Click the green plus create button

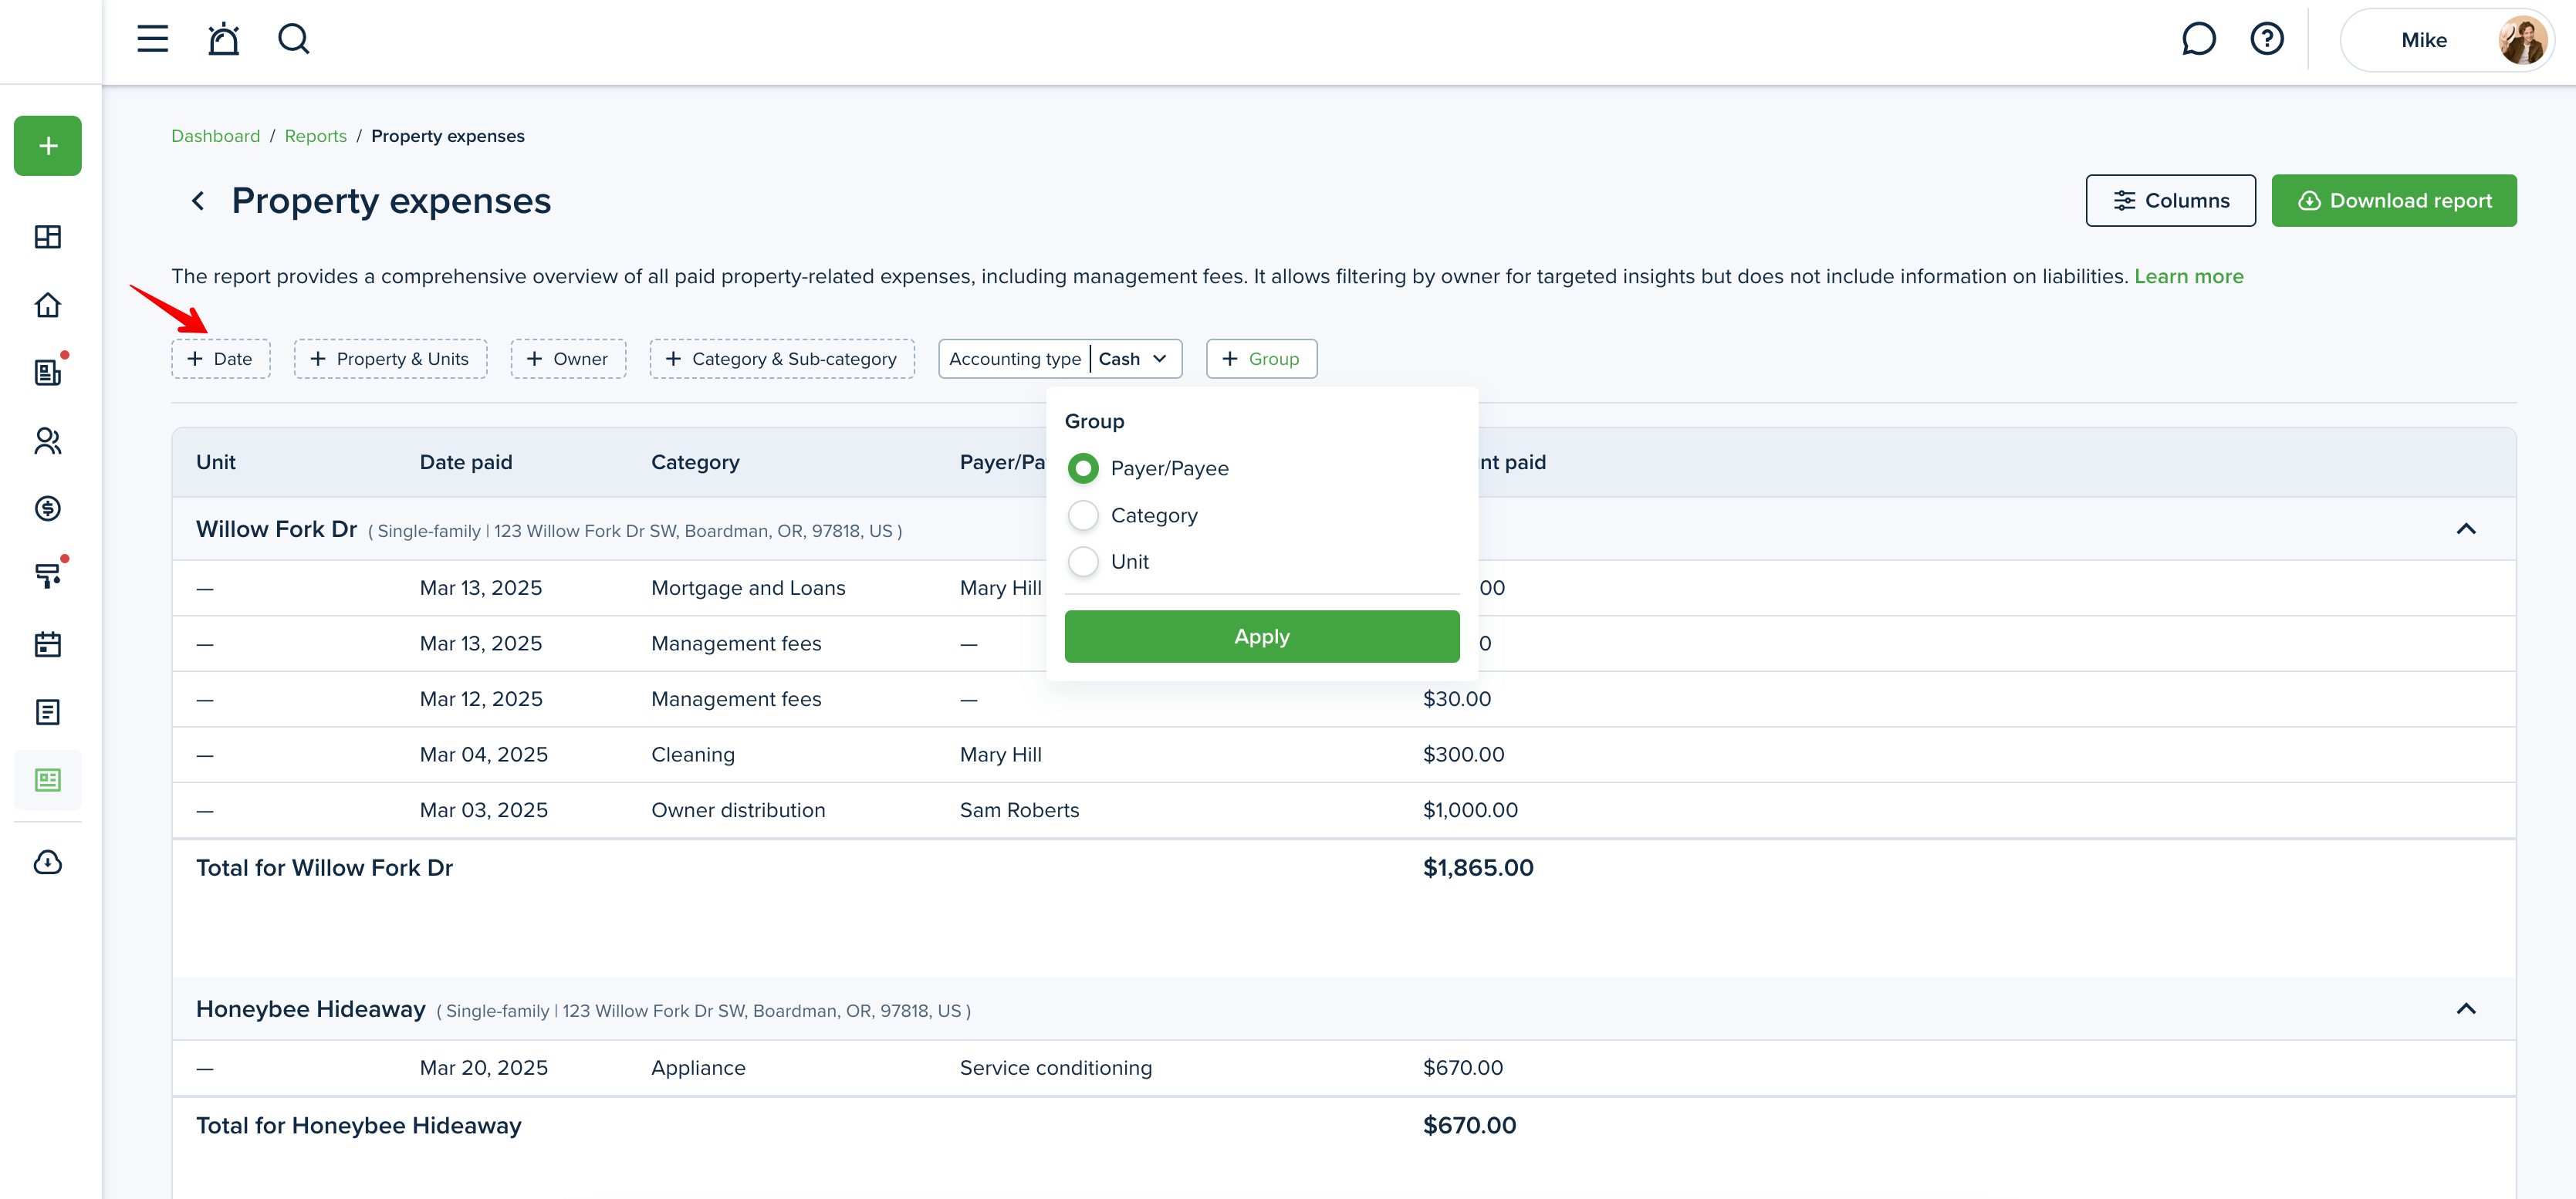coord(48,146)
